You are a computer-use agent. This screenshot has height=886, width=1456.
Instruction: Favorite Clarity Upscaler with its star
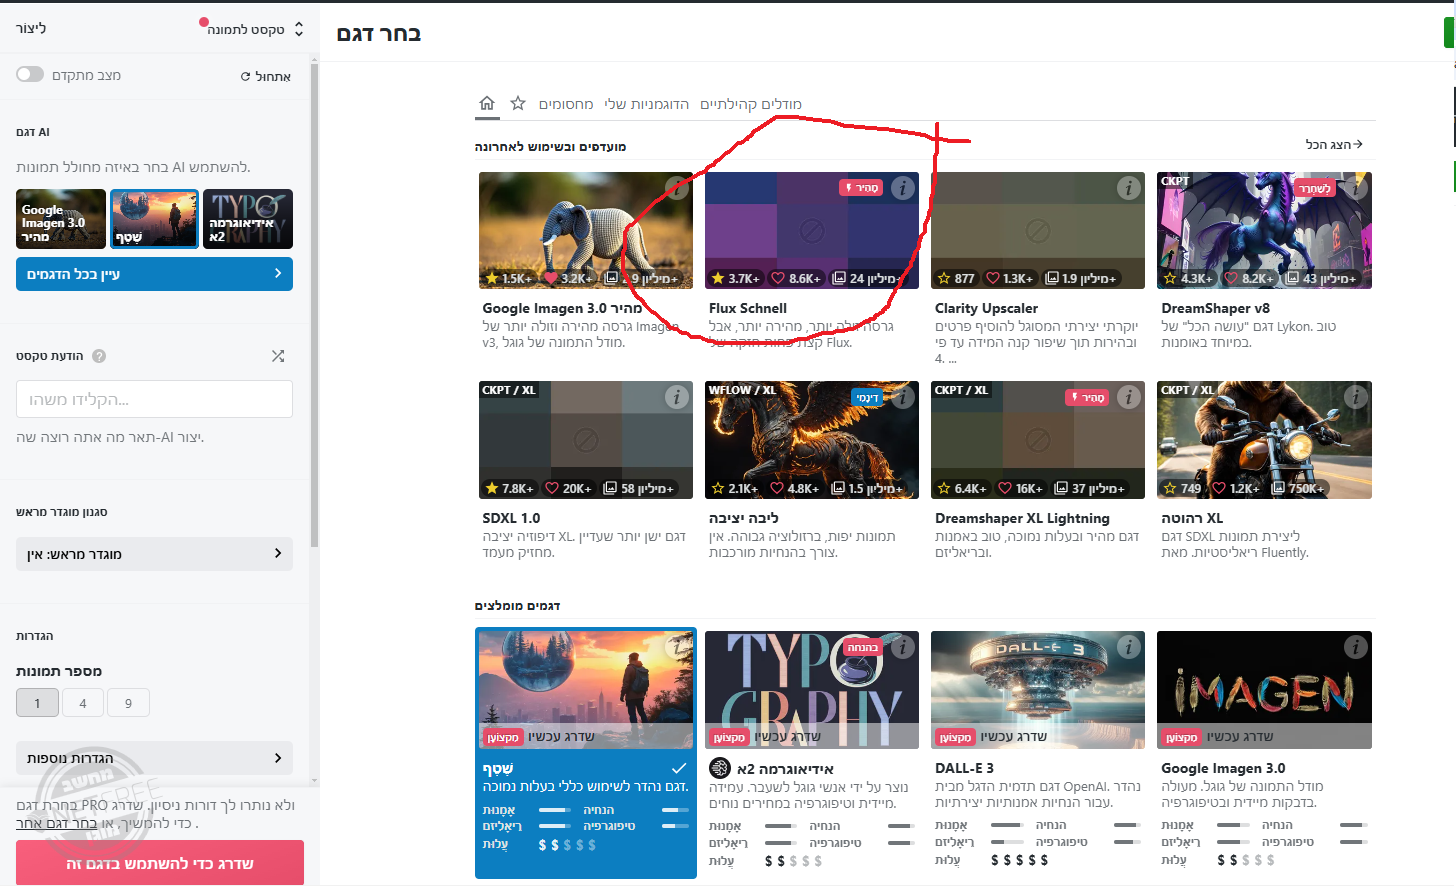coord(944,278)
